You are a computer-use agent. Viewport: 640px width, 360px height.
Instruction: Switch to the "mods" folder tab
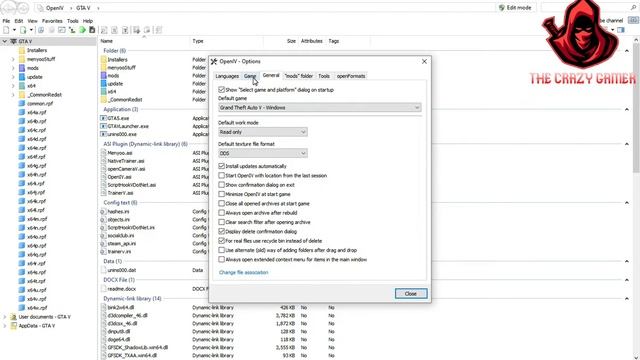299,76
